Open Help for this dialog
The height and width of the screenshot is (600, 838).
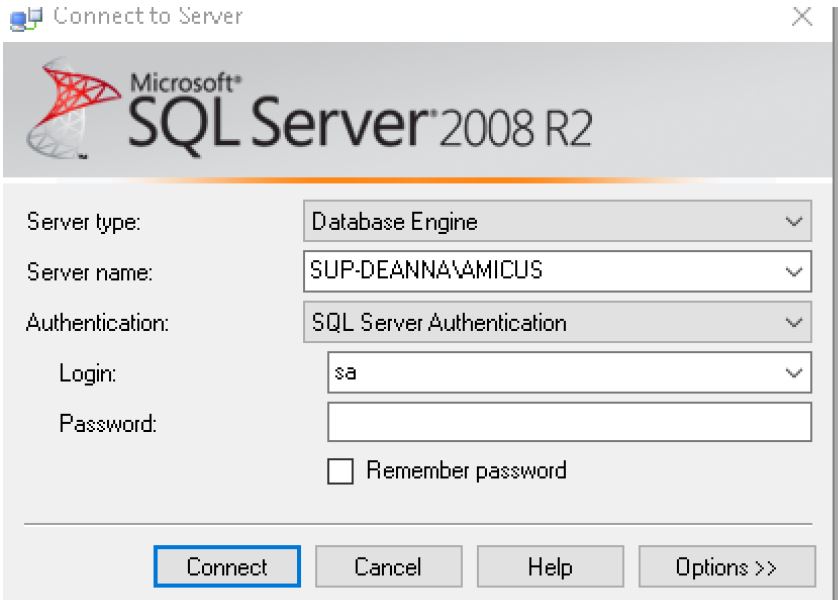pos(550,566)
